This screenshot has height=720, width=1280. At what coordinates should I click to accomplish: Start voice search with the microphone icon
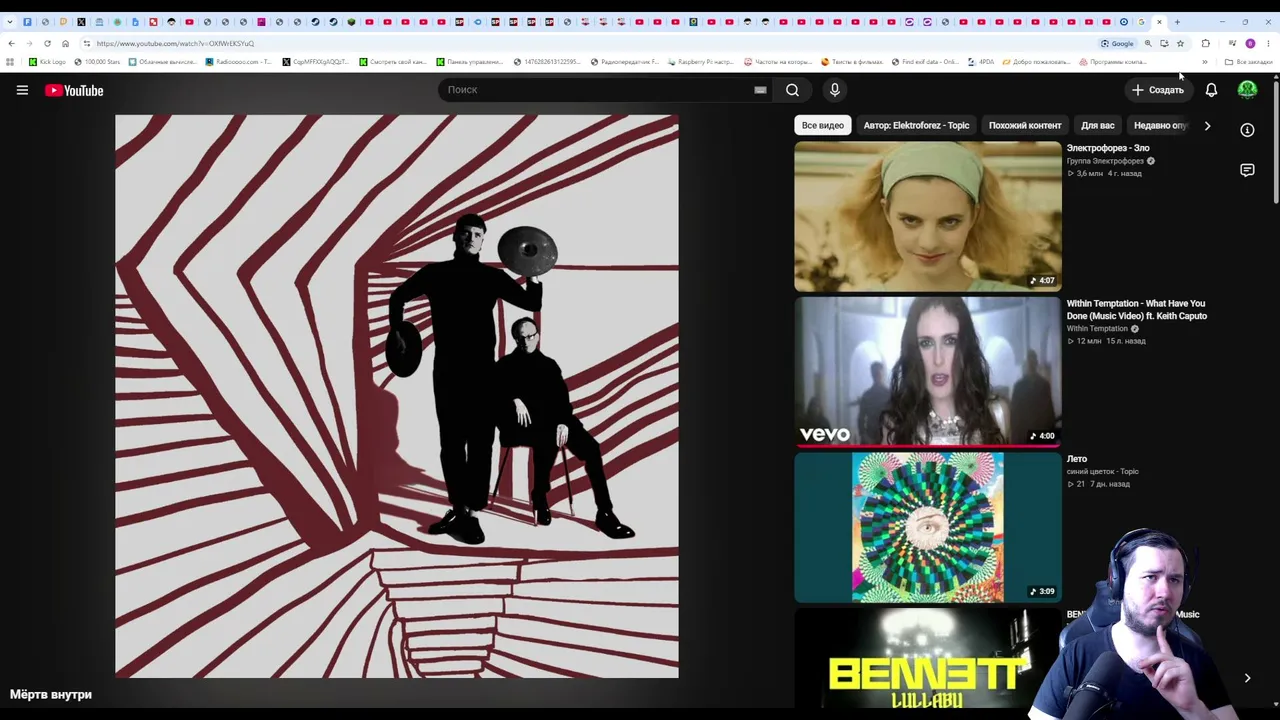[835, 90]
